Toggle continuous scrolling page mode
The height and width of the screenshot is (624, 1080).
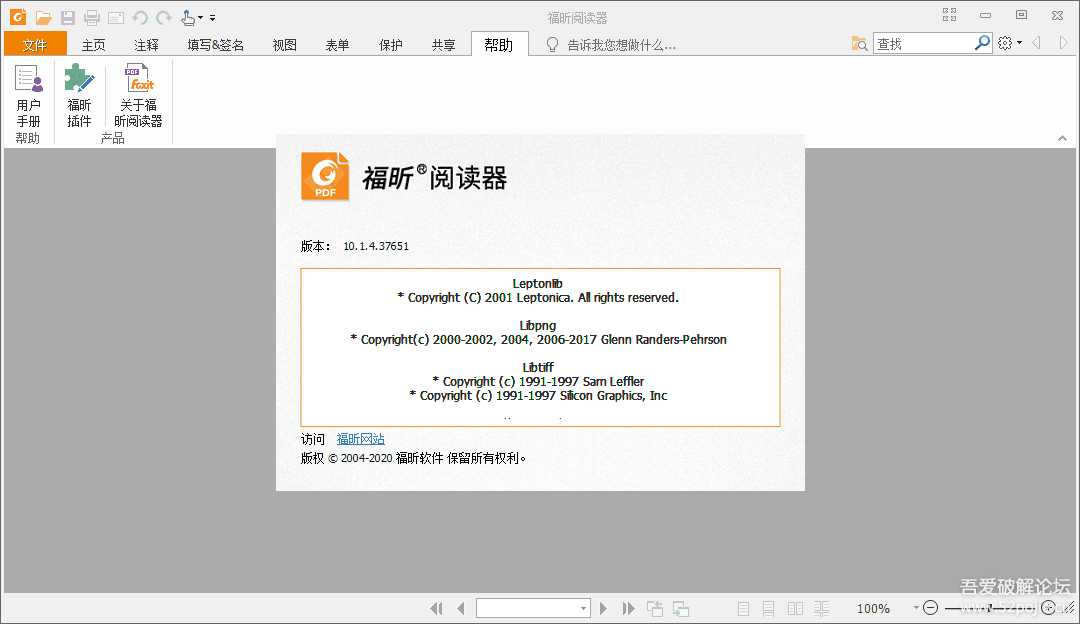point(768,608)
